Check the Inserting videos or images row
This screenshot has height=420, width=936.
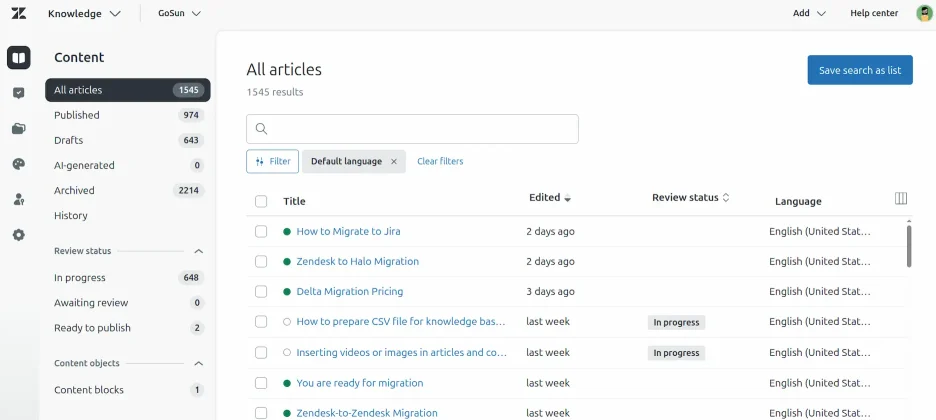tap(261, 353)
